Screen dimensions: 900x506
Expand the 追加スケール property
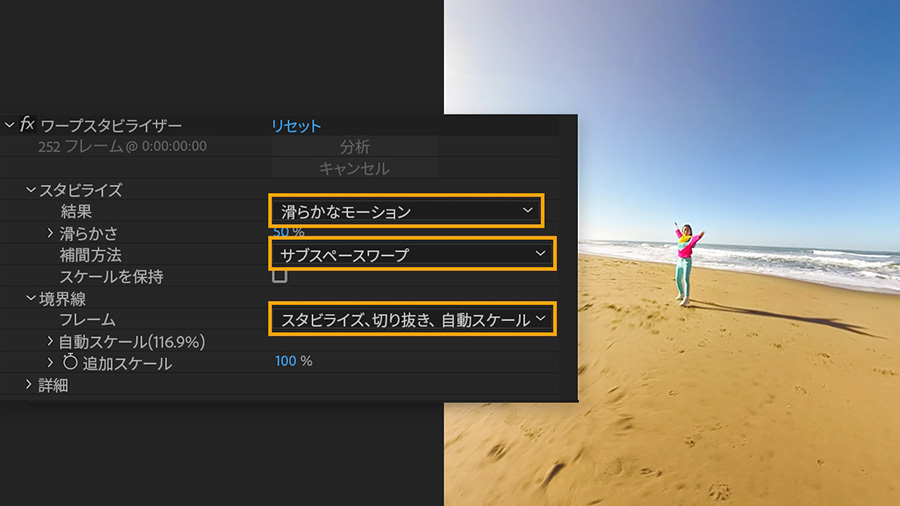click(50, 363)
